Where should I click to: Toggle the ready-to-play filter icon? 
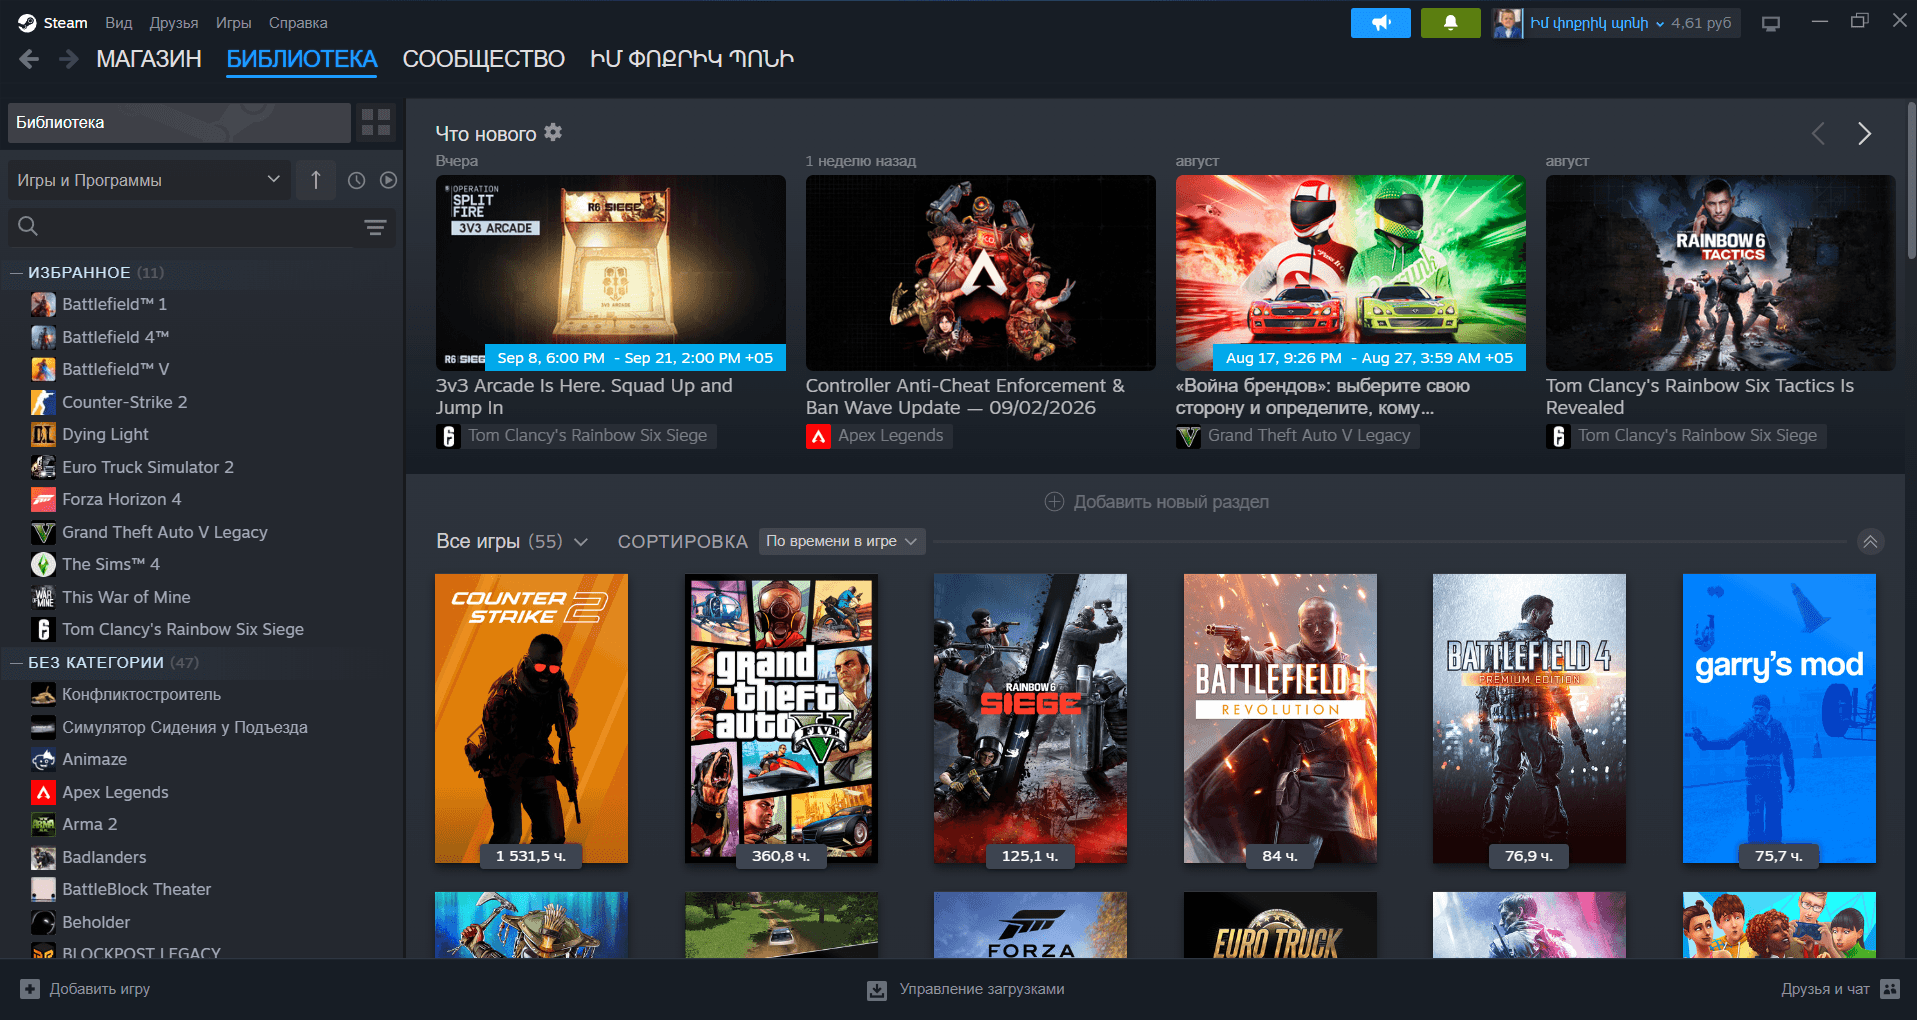pos(388,180)
